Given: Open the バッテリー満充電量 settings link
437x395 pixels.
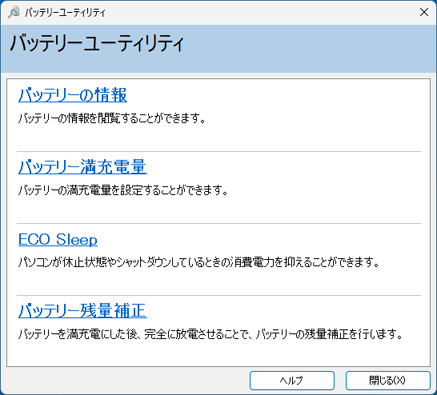Looking at the screenshot, I should (x=82, y=167).
